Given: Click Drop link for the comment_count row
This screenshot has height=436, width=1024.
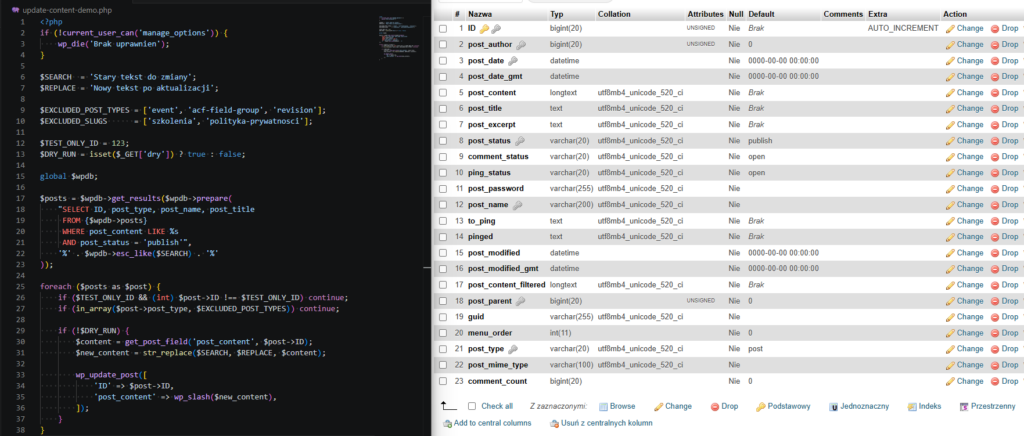Looking at the screenshot, I should coord(1010,381).
